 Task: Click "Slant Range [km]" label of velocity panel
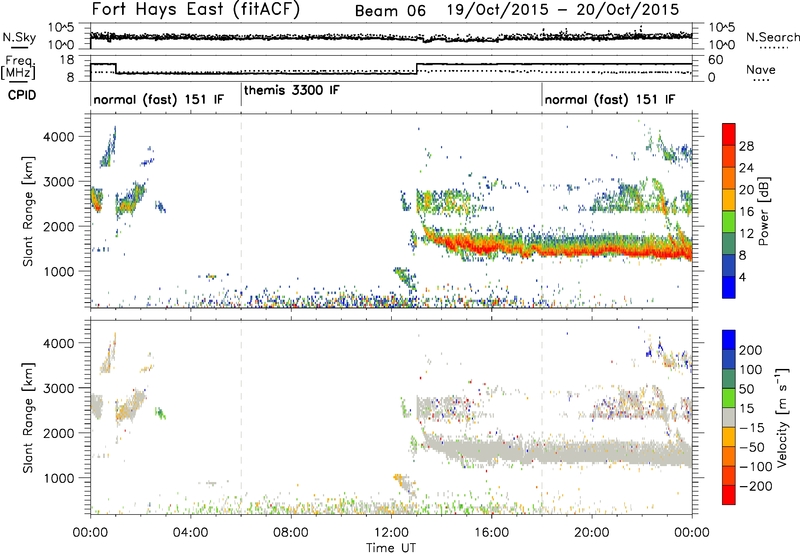point(28,417)
